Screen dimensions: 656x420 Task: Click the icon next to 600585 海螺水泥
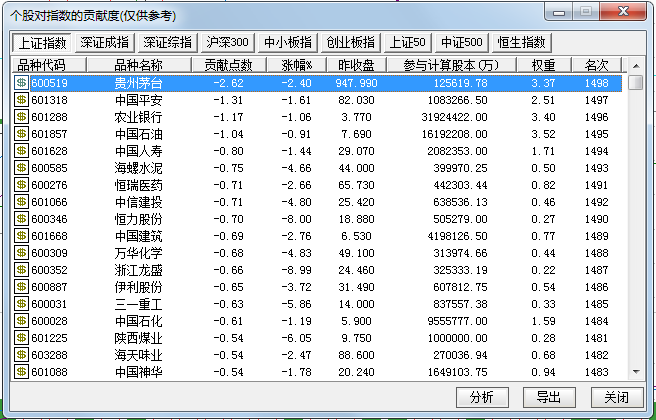coord(21,168)
